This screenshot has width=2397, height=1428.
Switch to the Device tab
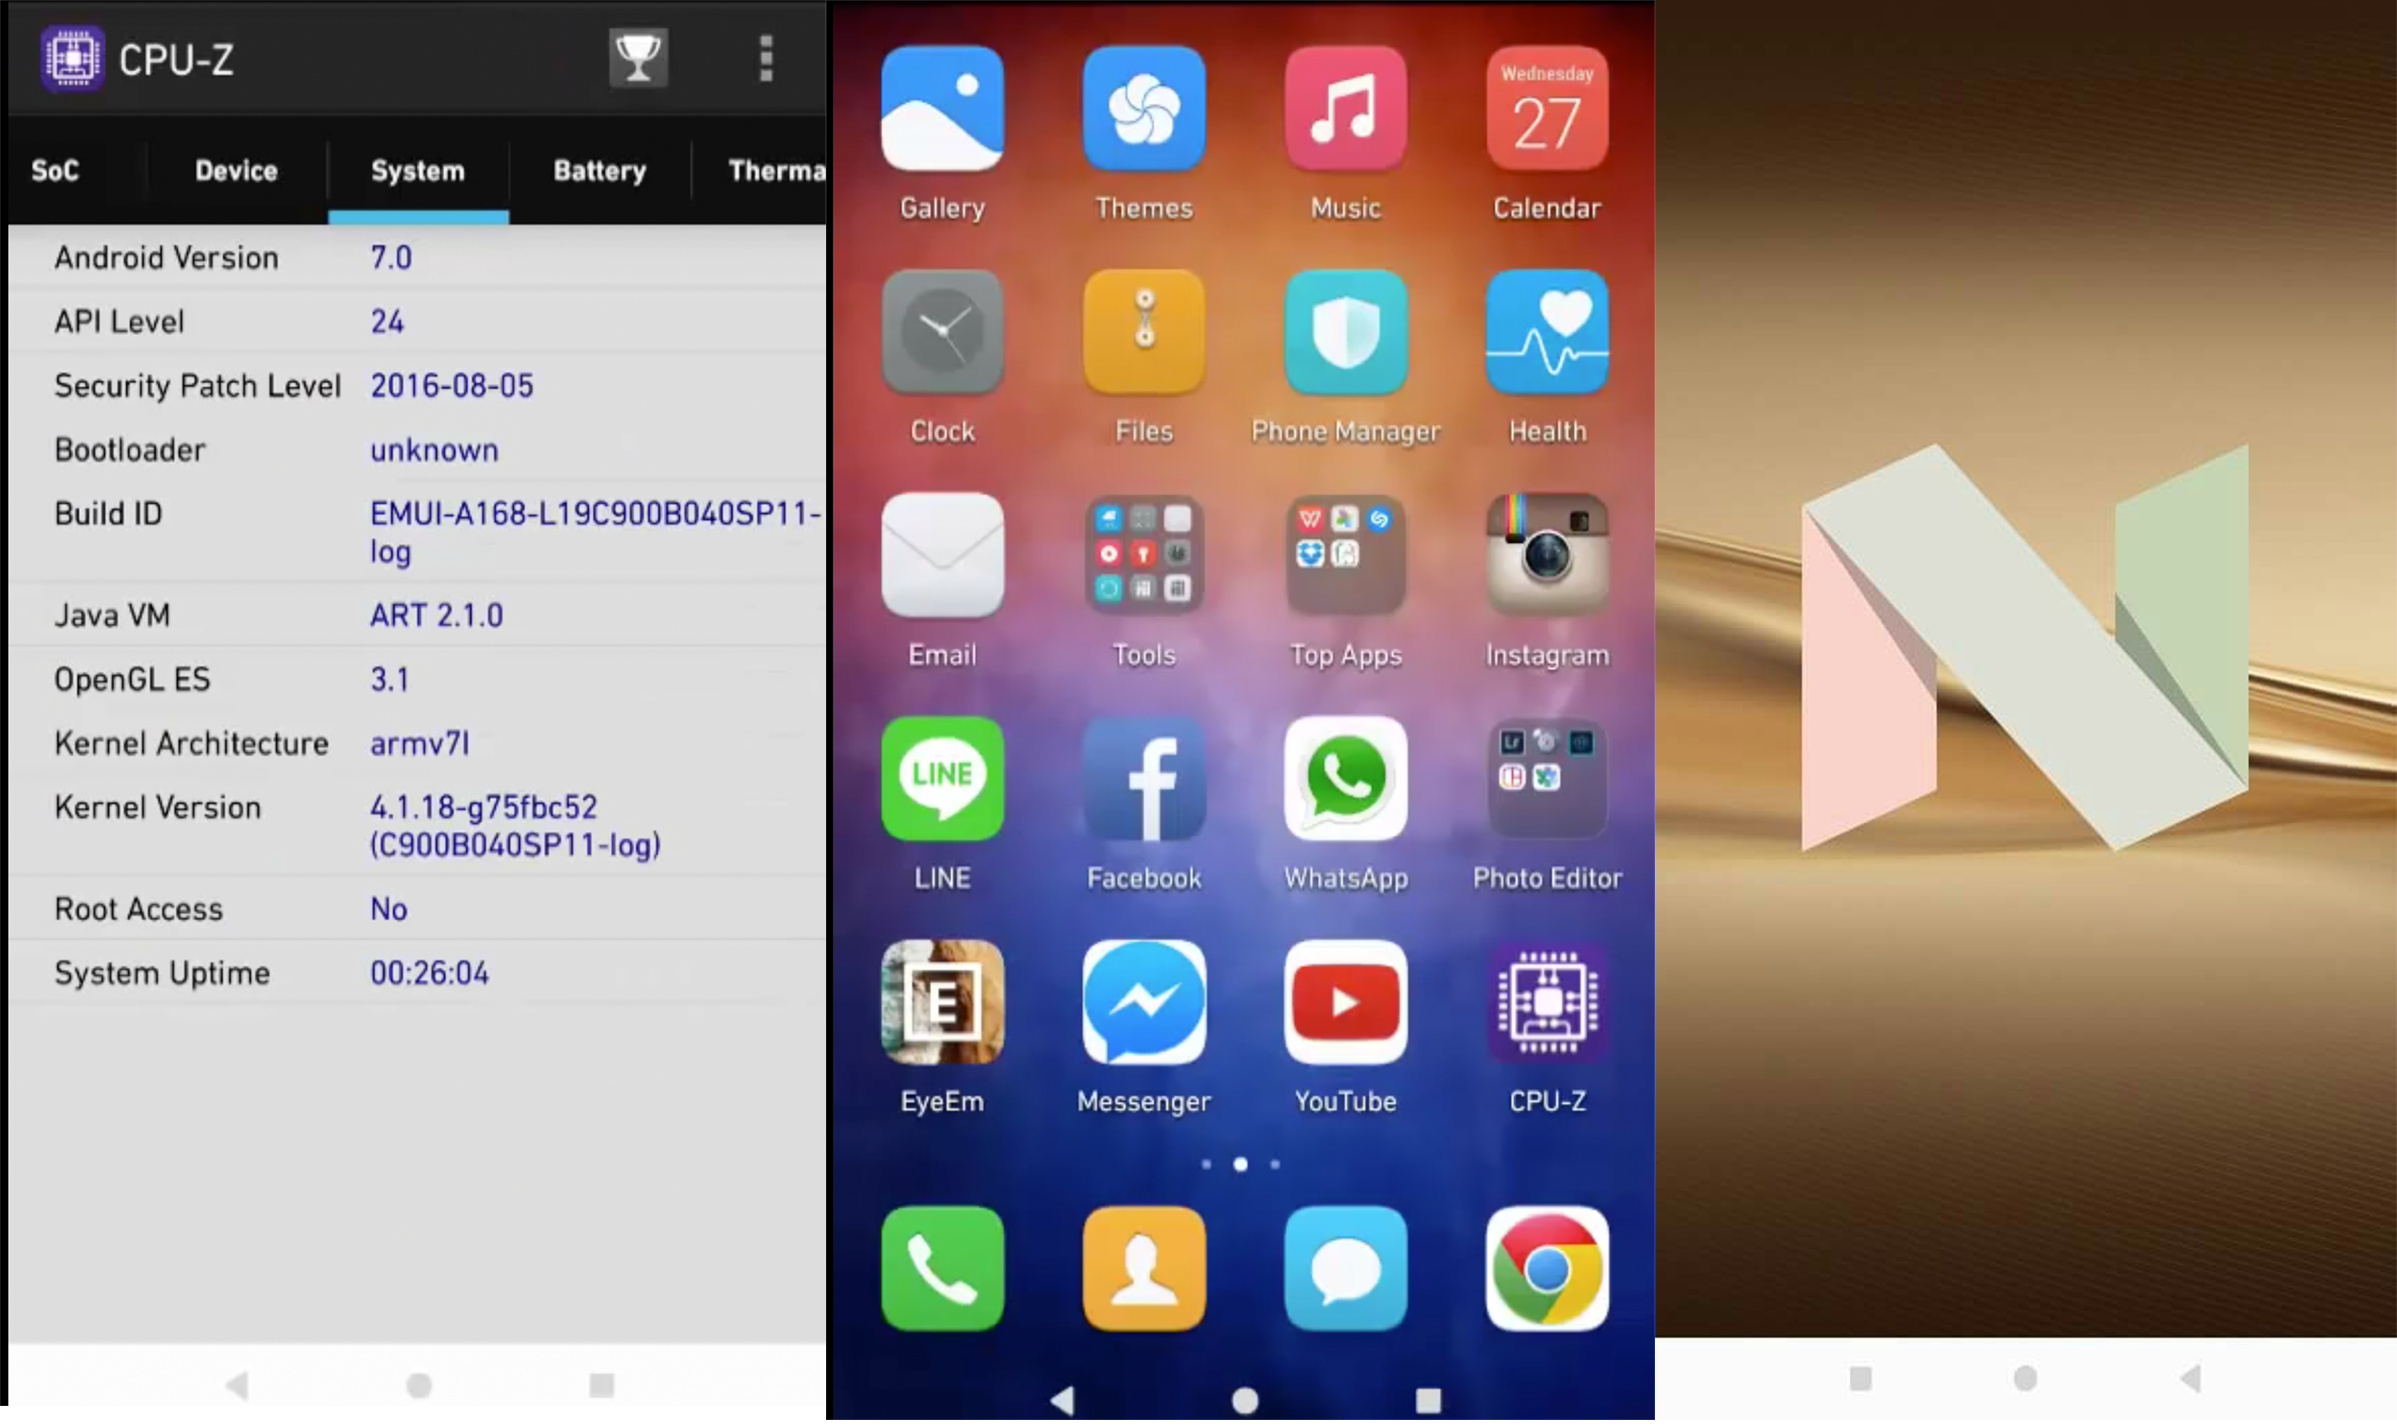235,170
